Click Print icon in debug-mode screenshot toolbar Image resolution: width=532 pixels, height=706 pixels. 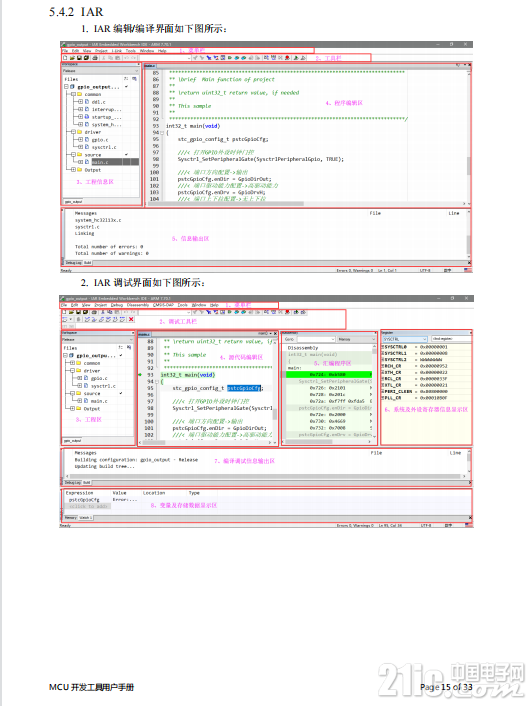[95, 312]
